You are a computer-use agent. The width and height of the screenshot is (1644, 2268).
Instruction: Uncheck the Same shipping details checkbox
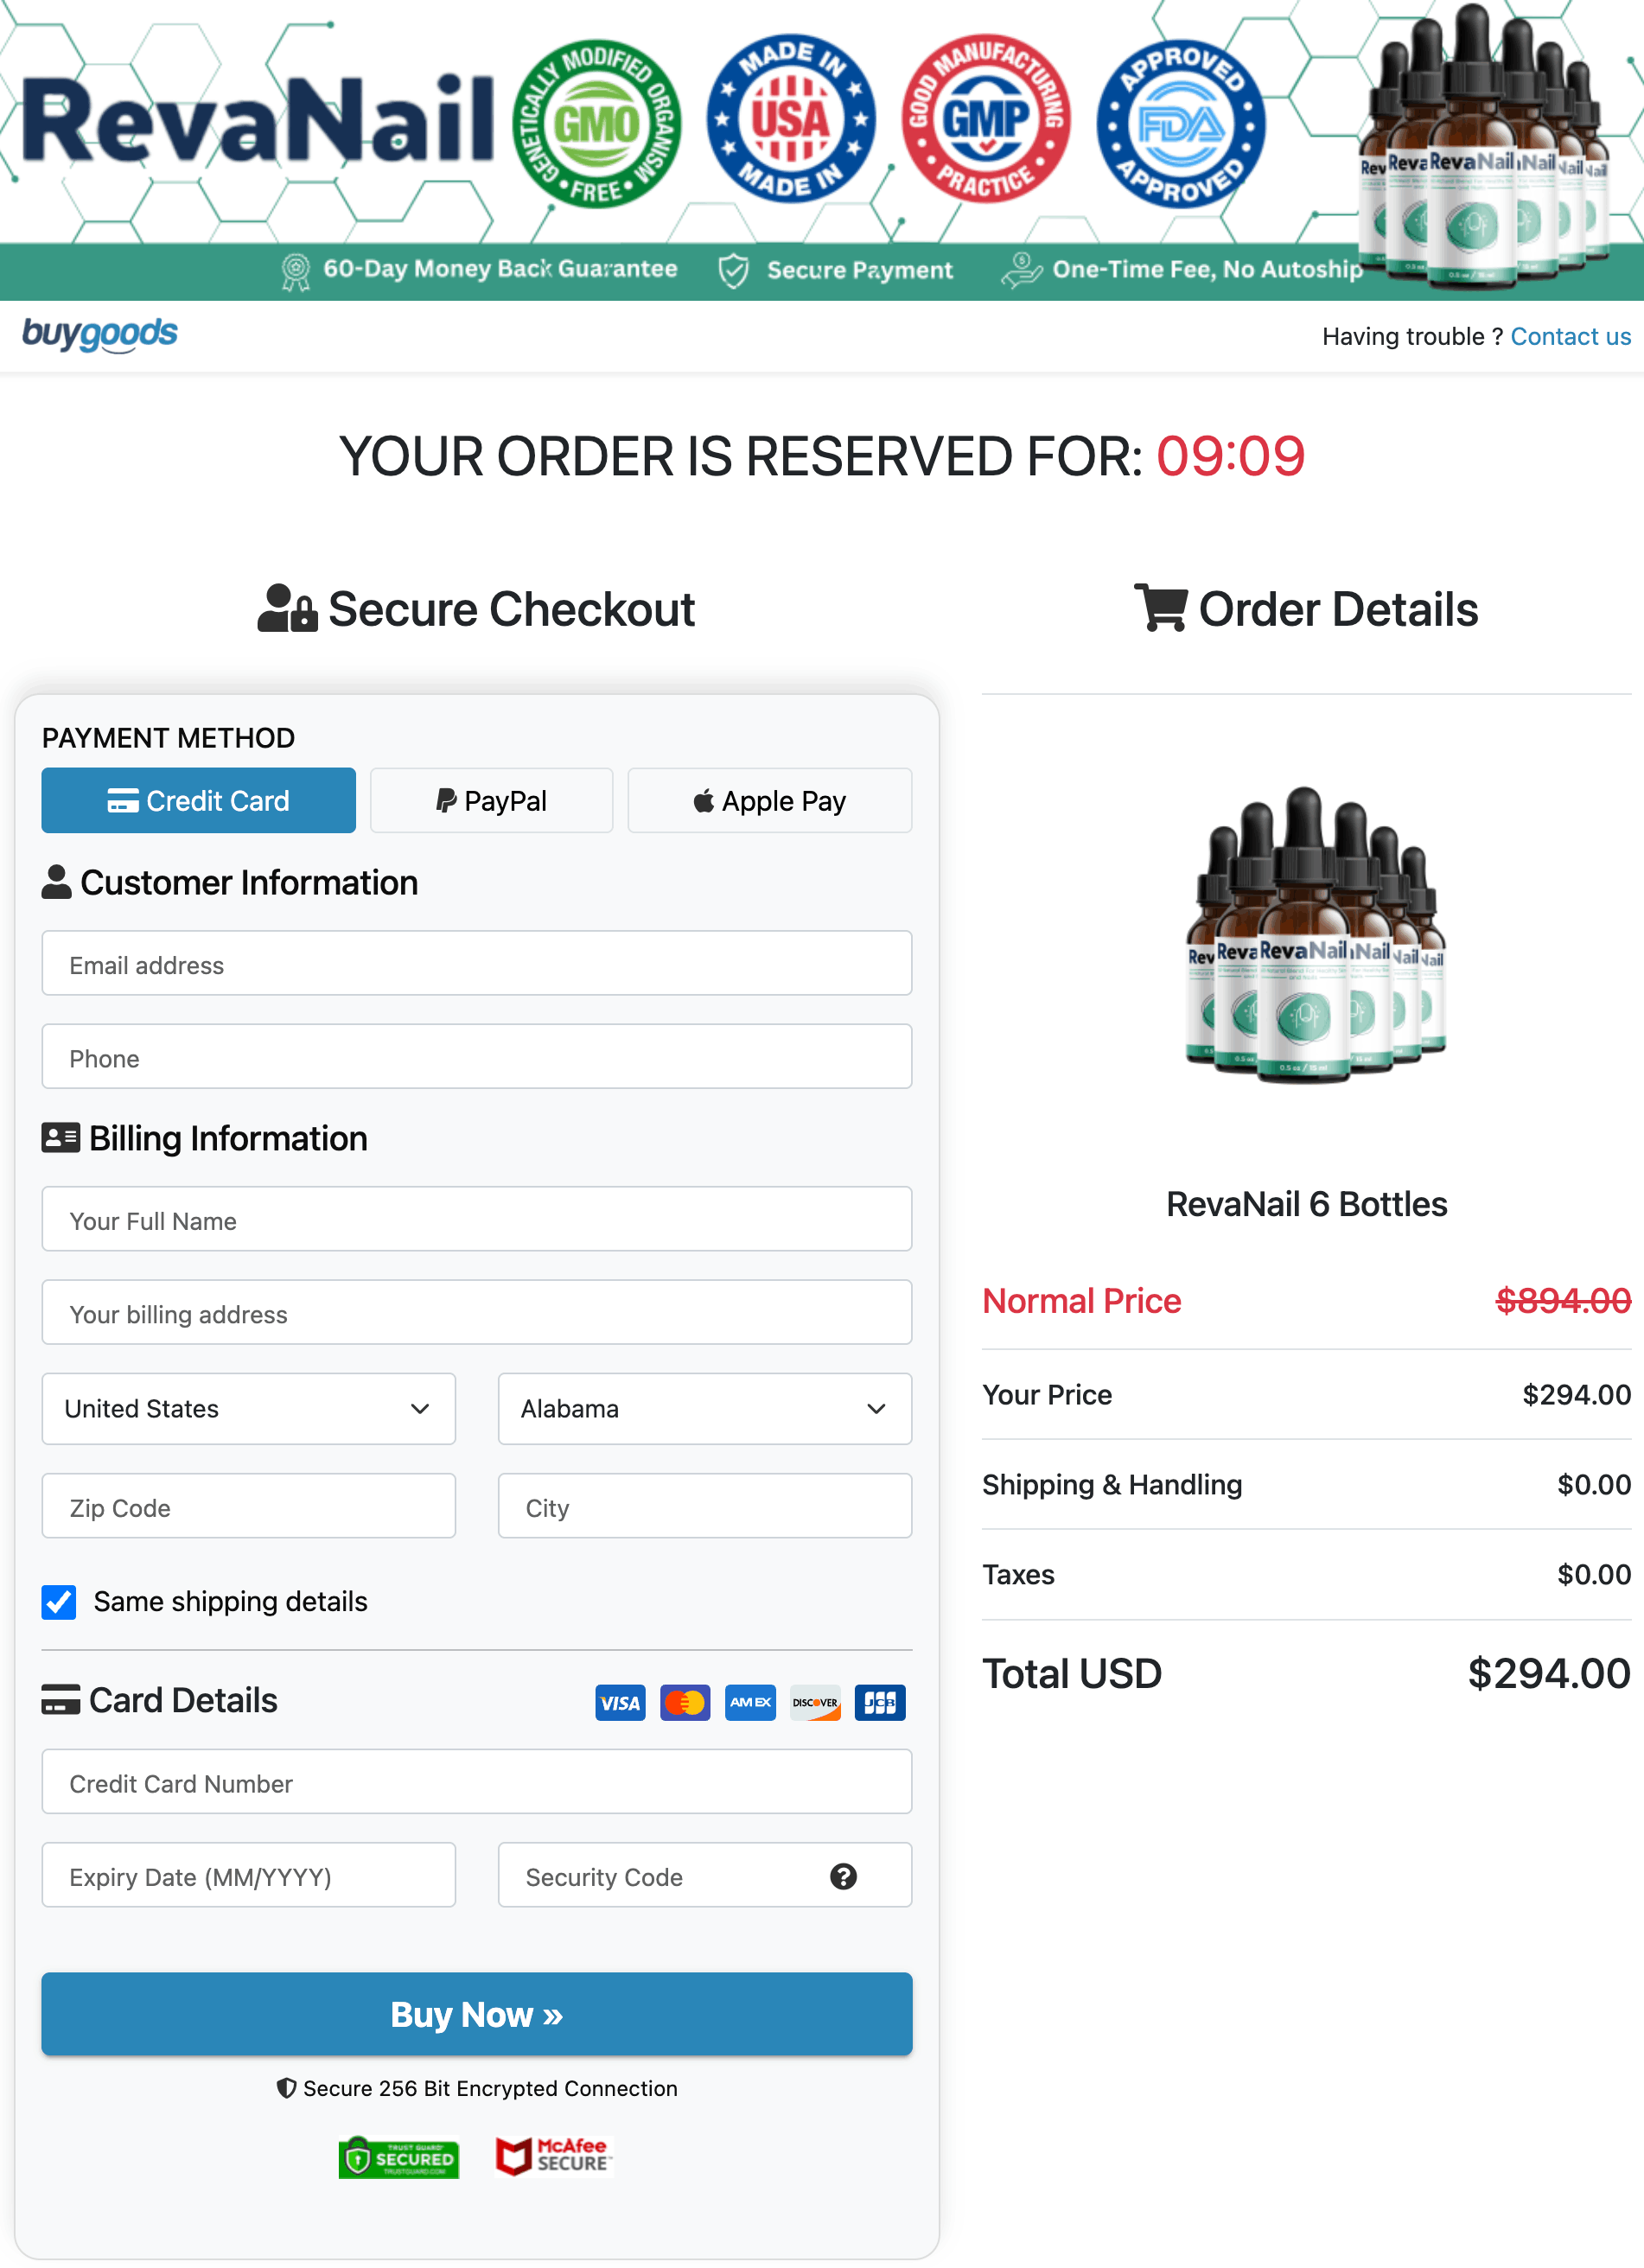(x=59, y=1601)
